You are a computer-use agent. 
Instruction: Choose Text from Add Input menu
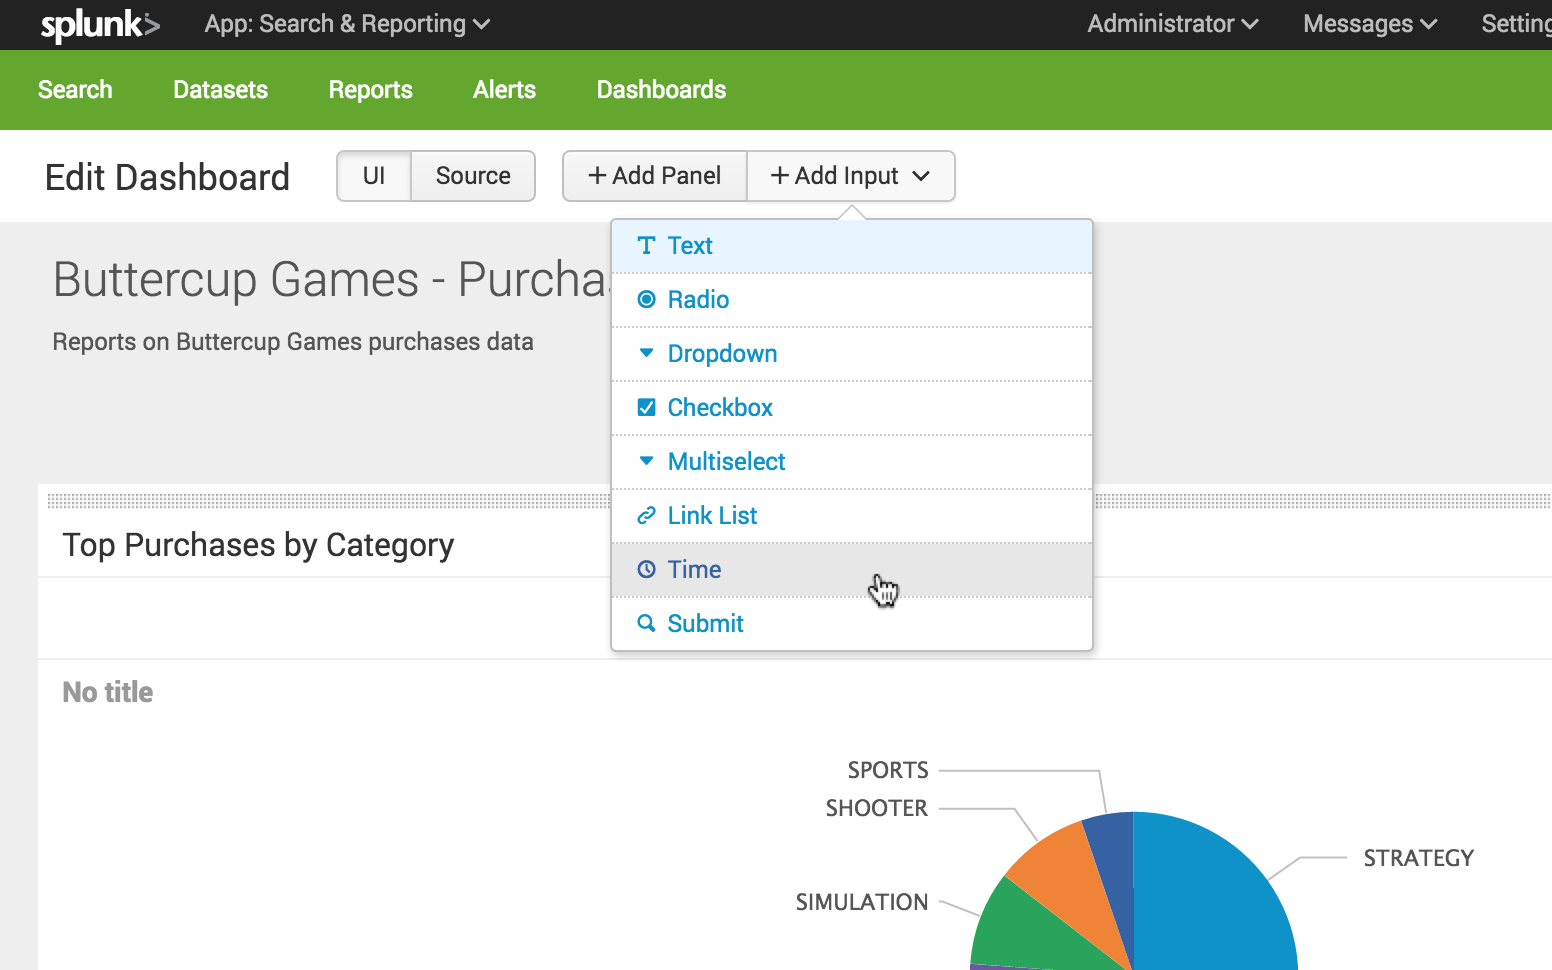point(852,246)
